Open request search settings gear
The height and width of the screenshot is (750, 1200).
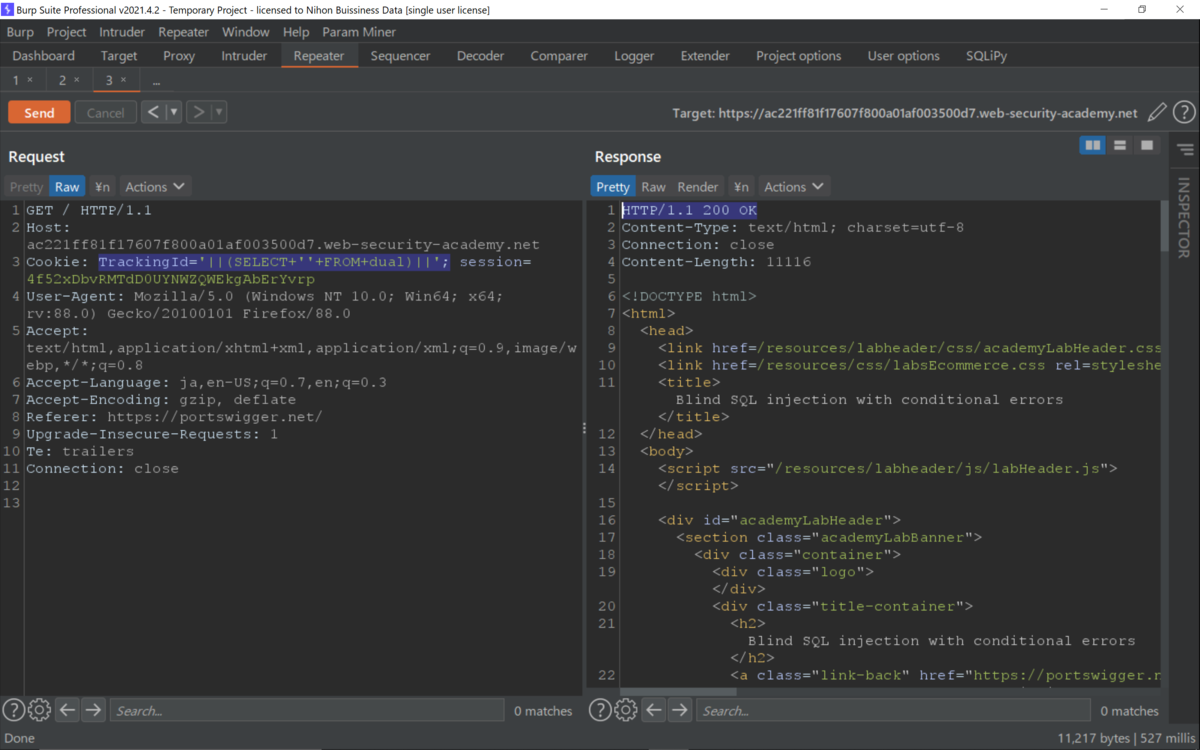pyautogui.click(x=39, y=710)
